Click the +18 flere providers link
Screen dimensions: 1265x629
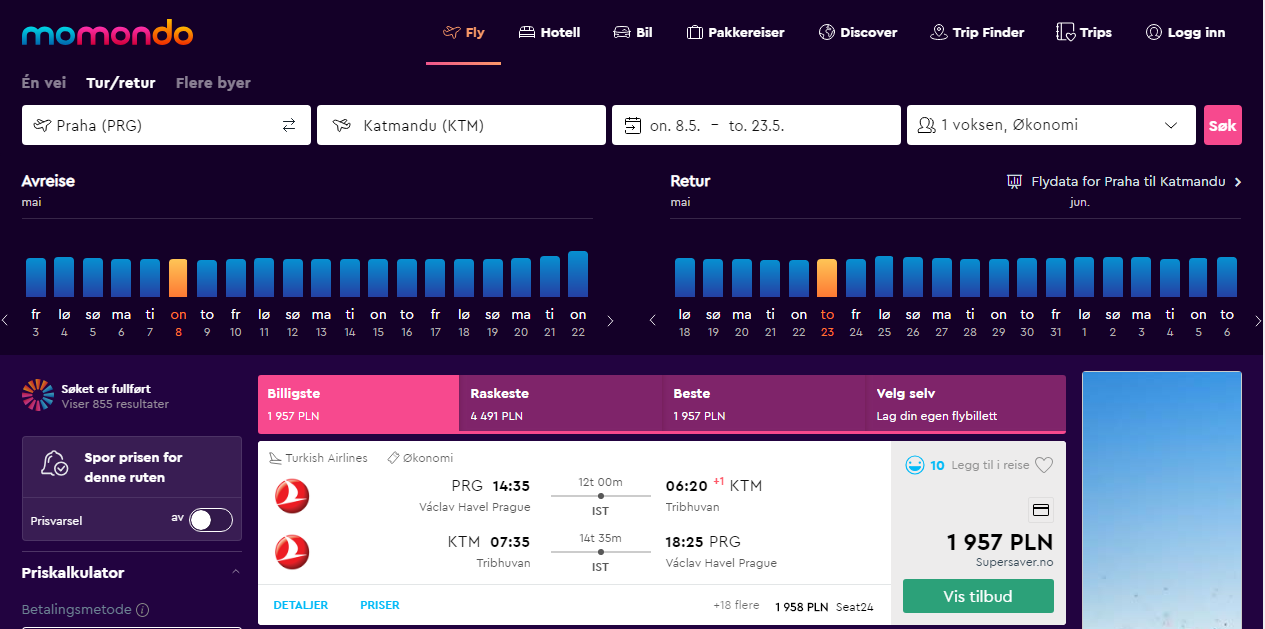[x=736, y=605]
